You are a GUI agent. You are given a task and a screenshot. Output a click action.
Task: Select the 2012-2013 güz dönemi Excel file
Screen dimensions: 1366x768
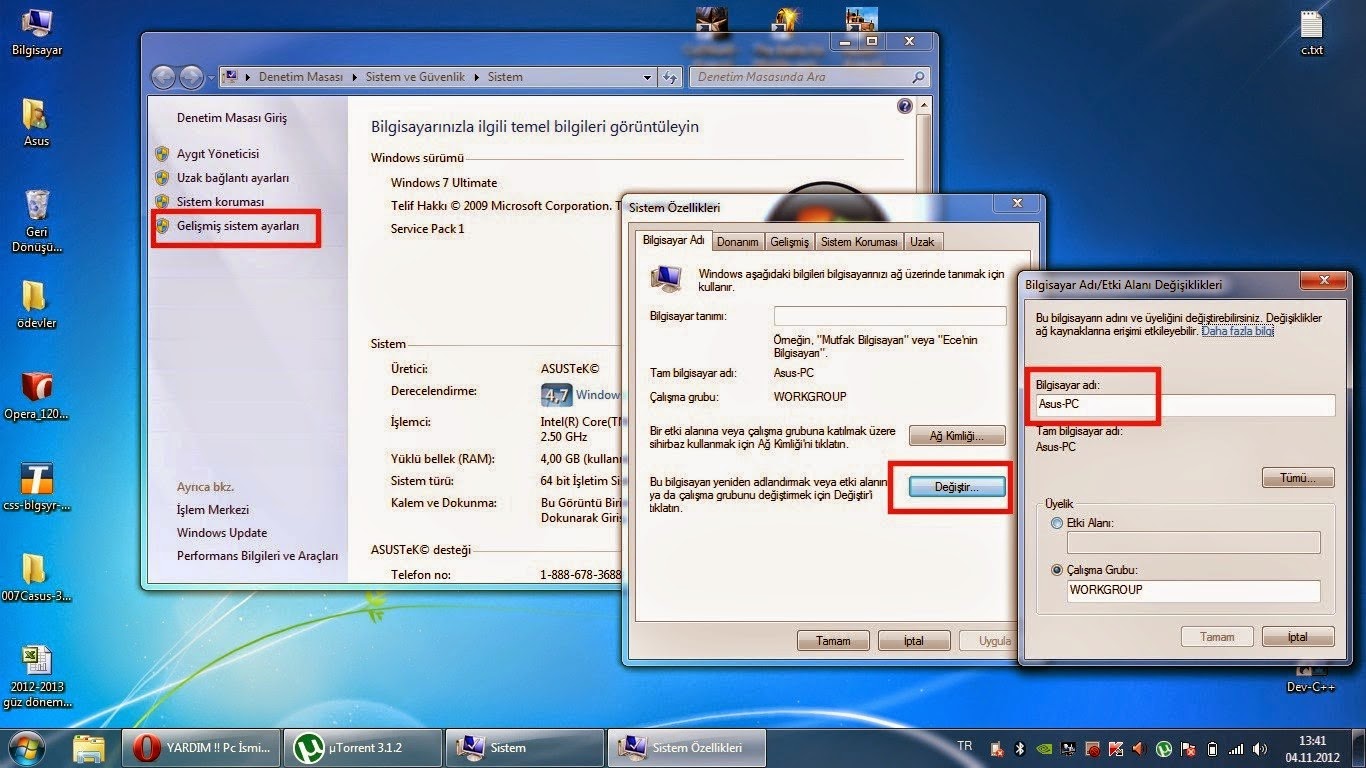37,676
